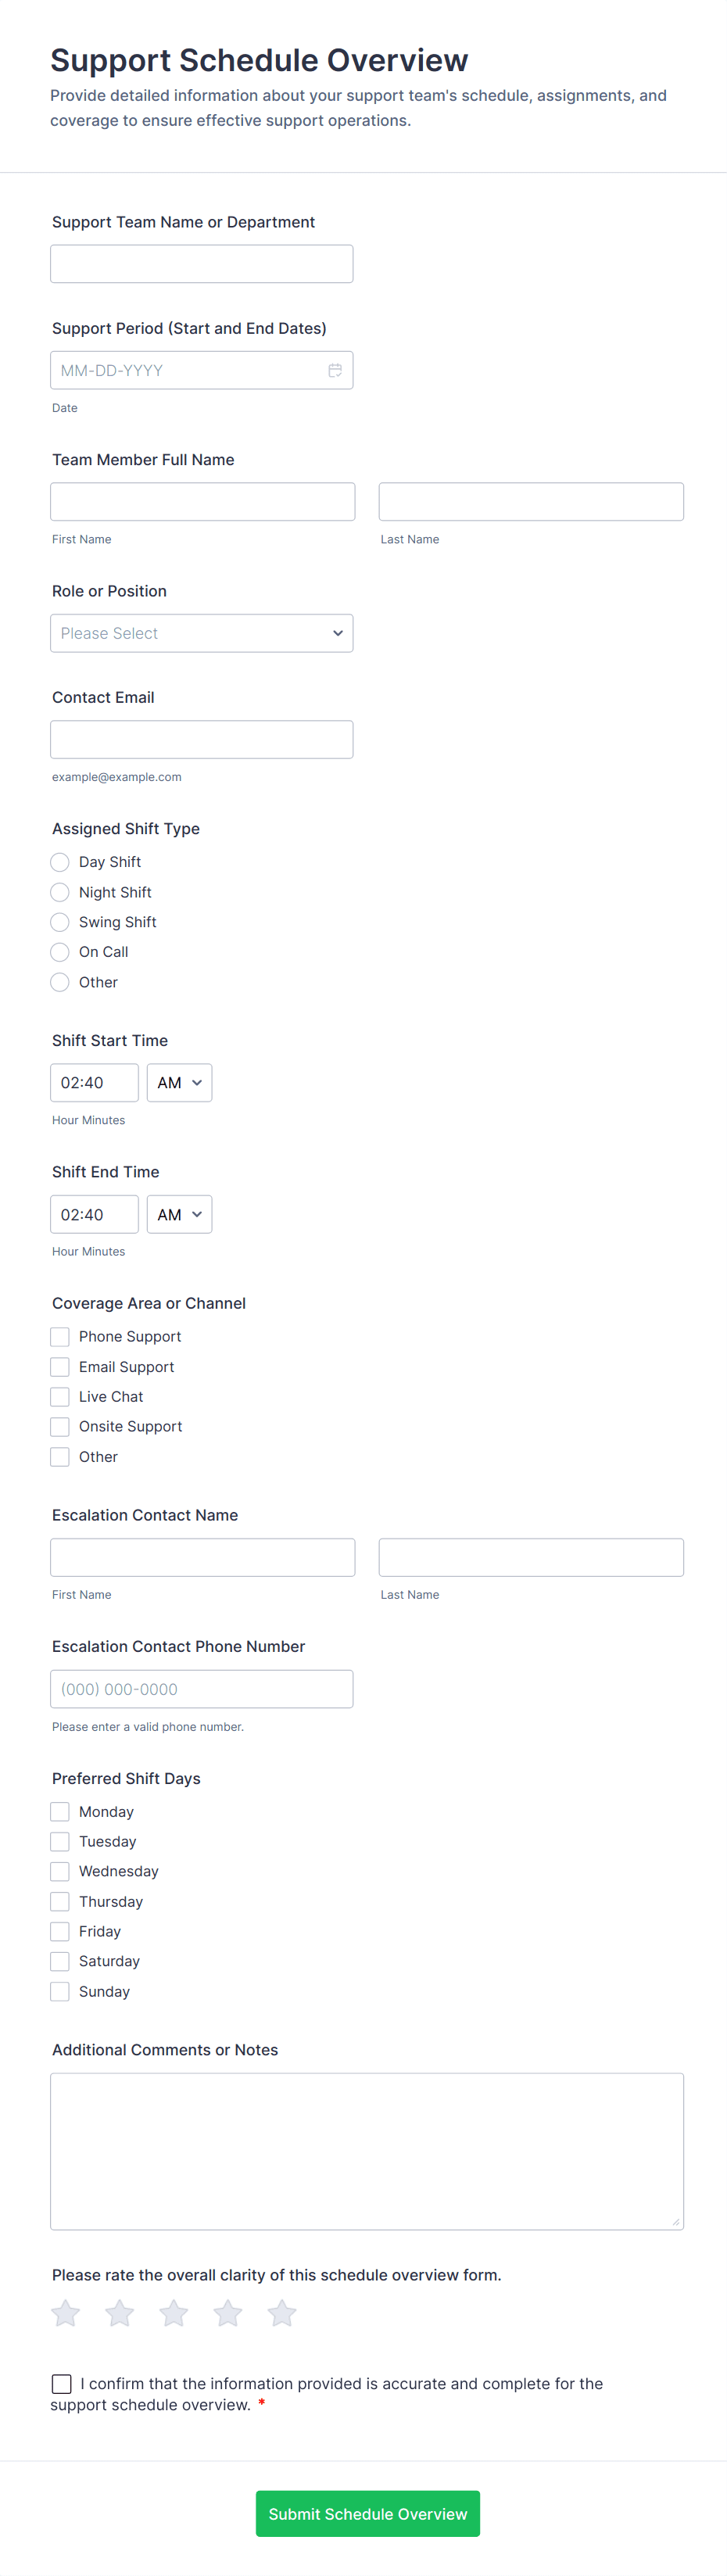The height and width of the screenshot is (2576, 727).
Task: Open Shift End Time AM/PM selector
Action: click(179, 1214)
